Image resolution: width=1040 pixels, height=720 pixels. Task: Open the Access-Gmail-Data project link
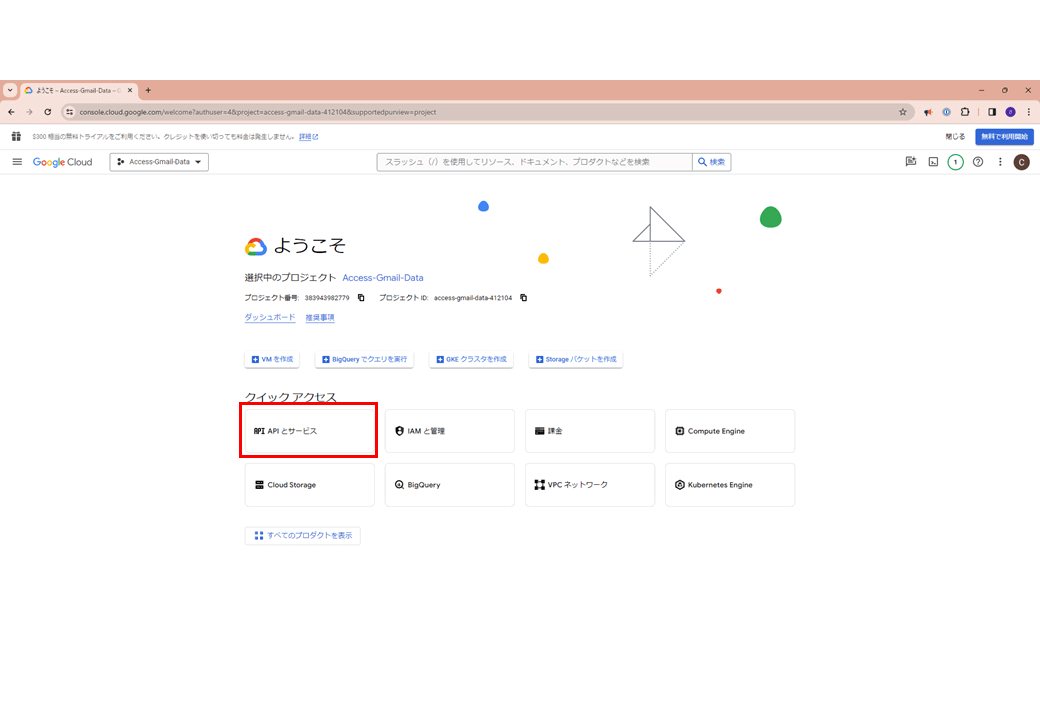(x=383, y=278)
